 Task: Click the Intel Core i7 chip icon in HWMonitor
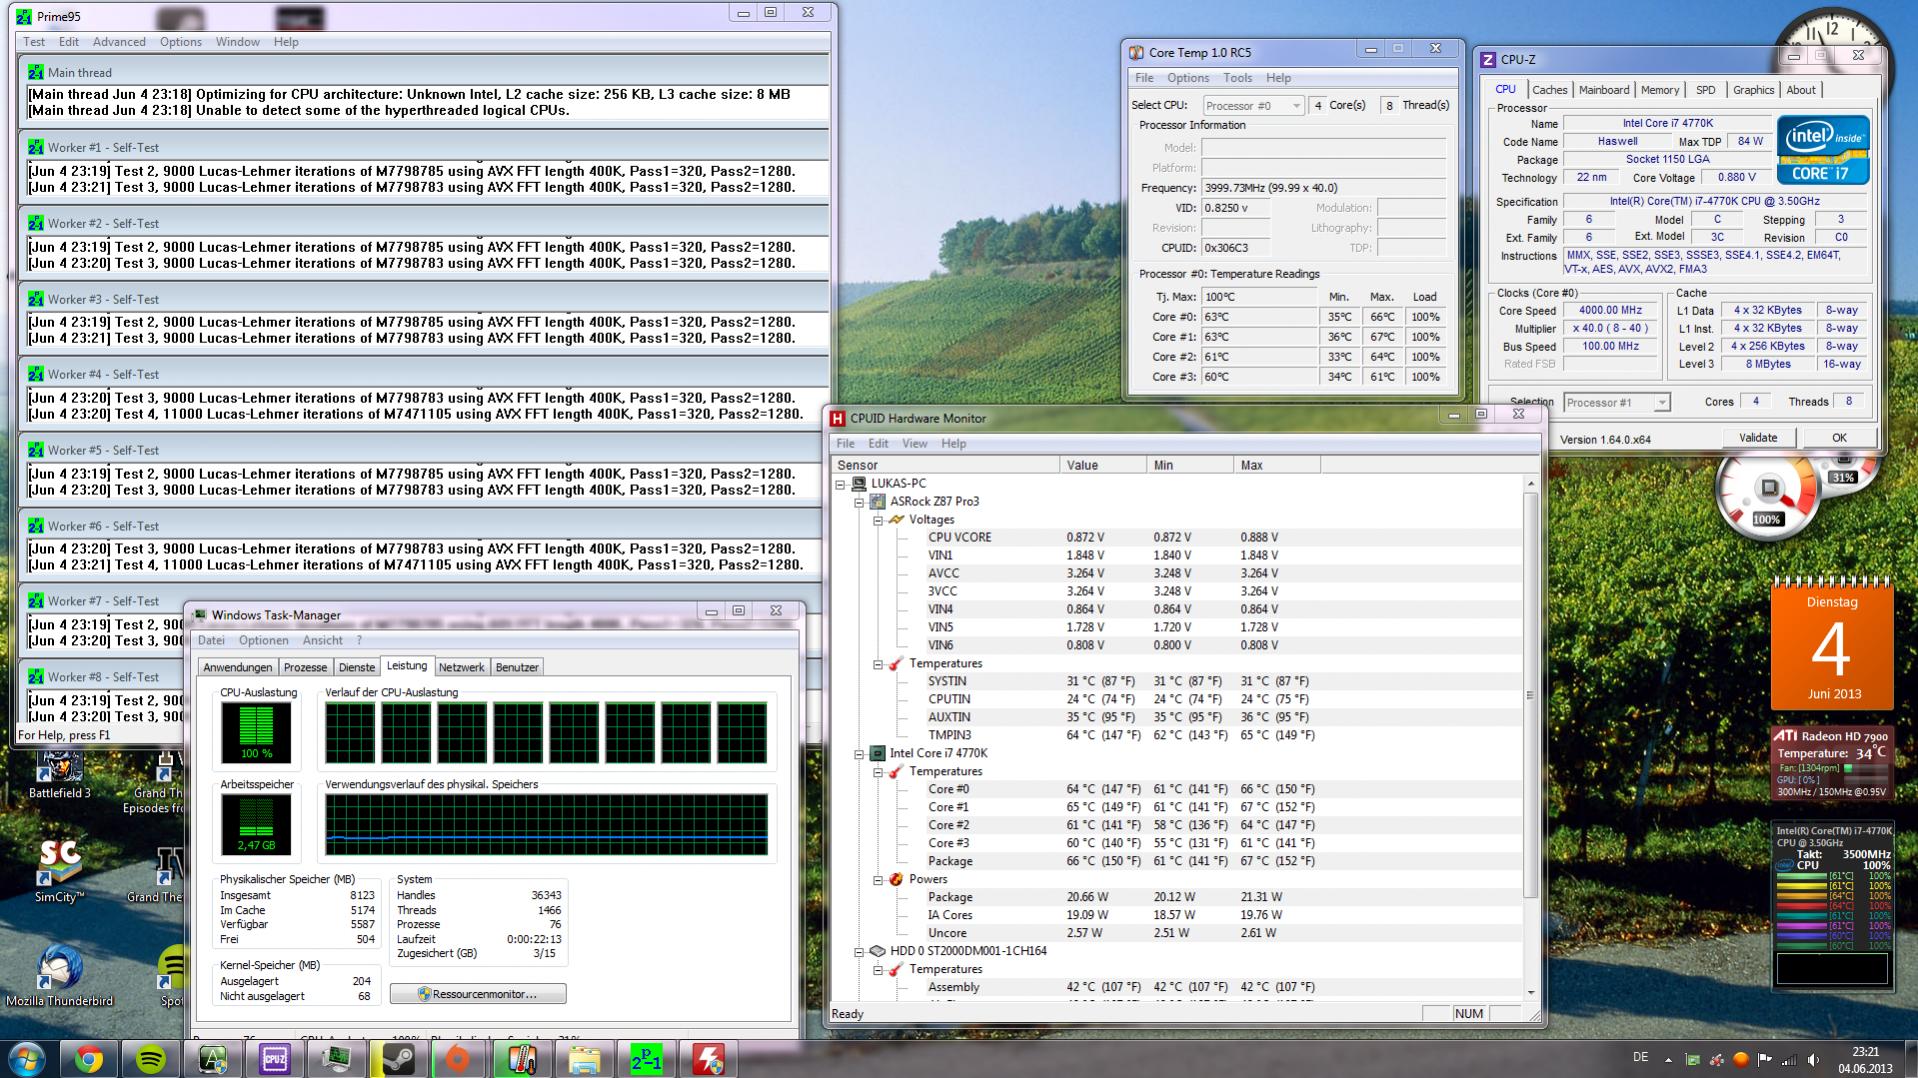coord(877,753)
